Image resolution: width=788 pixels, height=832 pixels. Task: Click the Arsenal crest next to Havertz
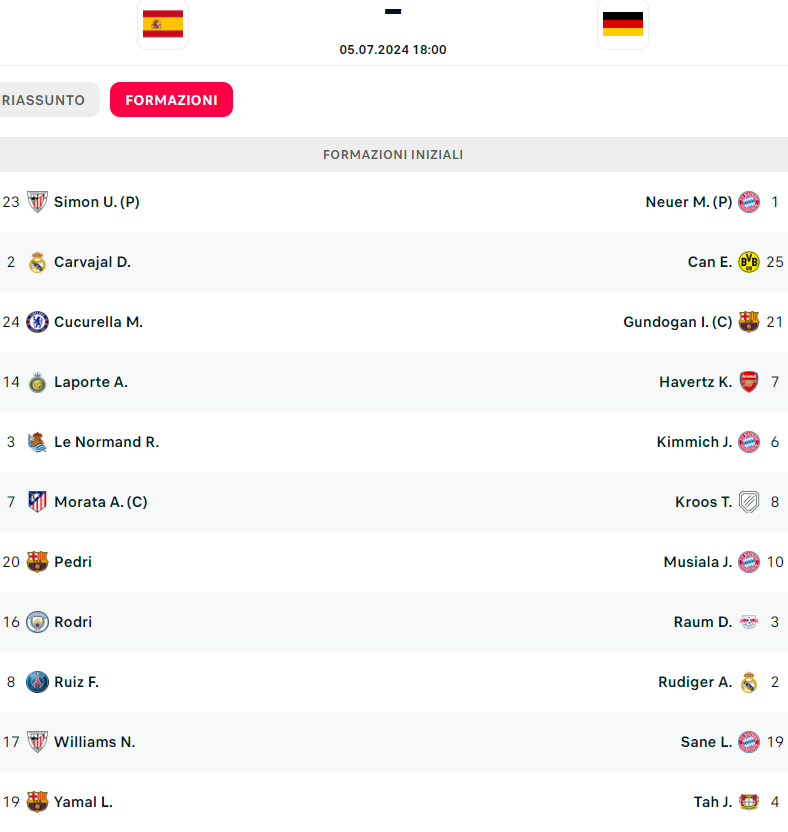click(749, 382)
